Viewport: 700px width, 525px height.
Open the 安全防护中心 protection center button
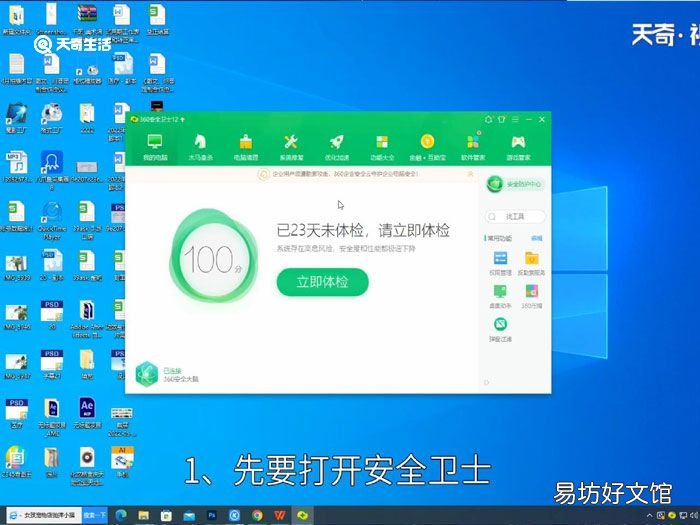click(515, 184)
